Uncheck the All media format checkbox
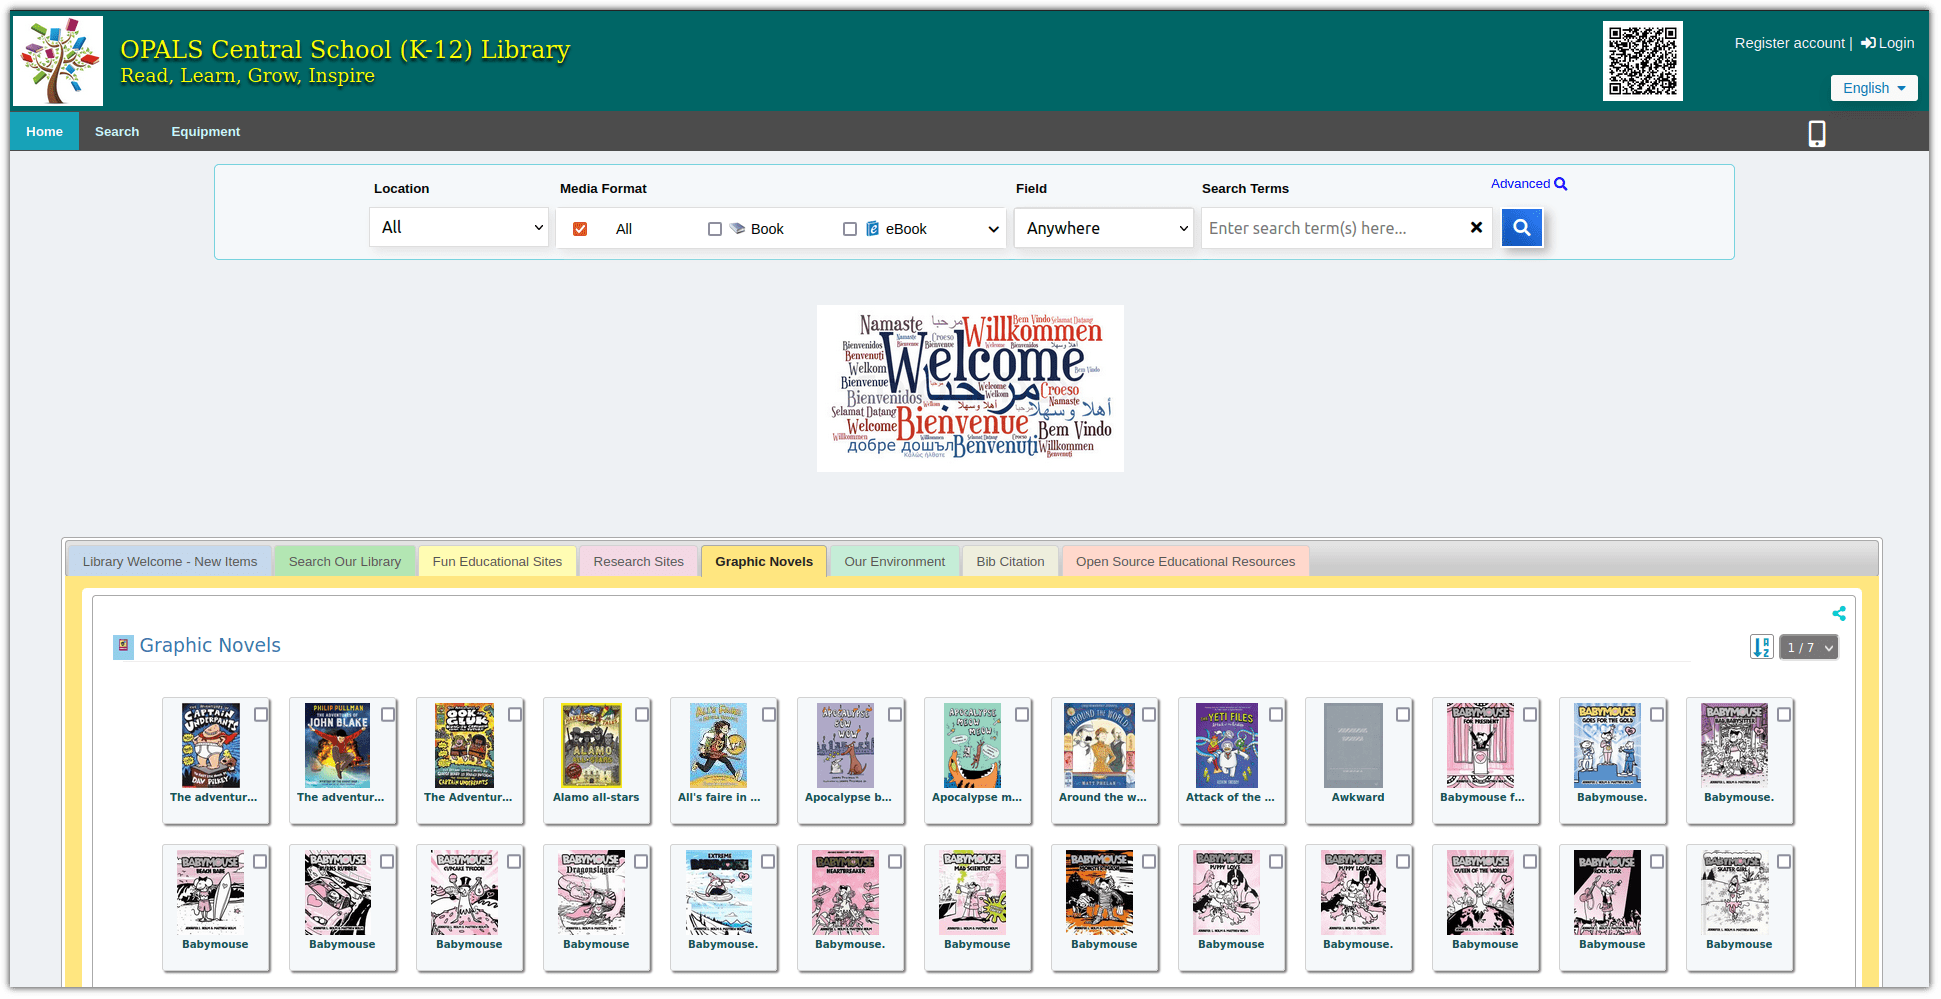The image size is (1941, 999). click(580, 228)
